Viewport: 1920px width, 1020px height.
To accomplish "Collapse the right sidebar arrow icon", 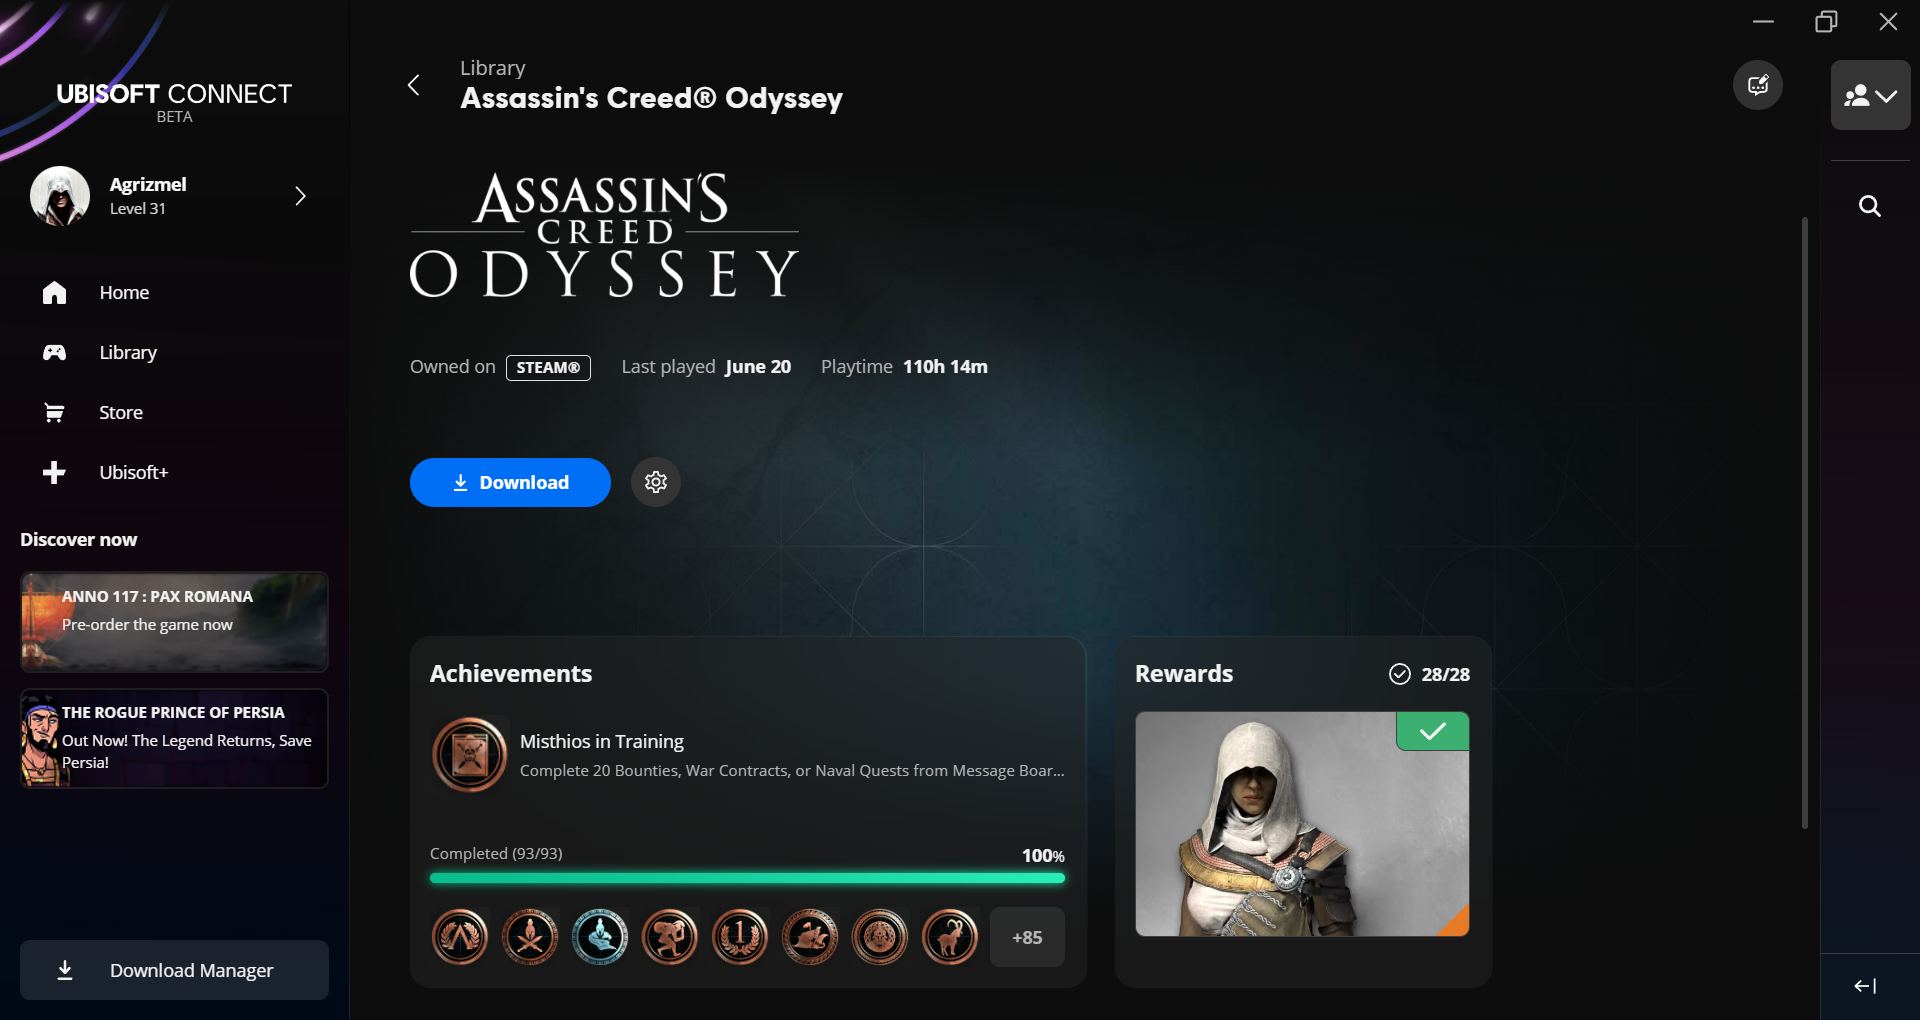I will pos(1866,986).
